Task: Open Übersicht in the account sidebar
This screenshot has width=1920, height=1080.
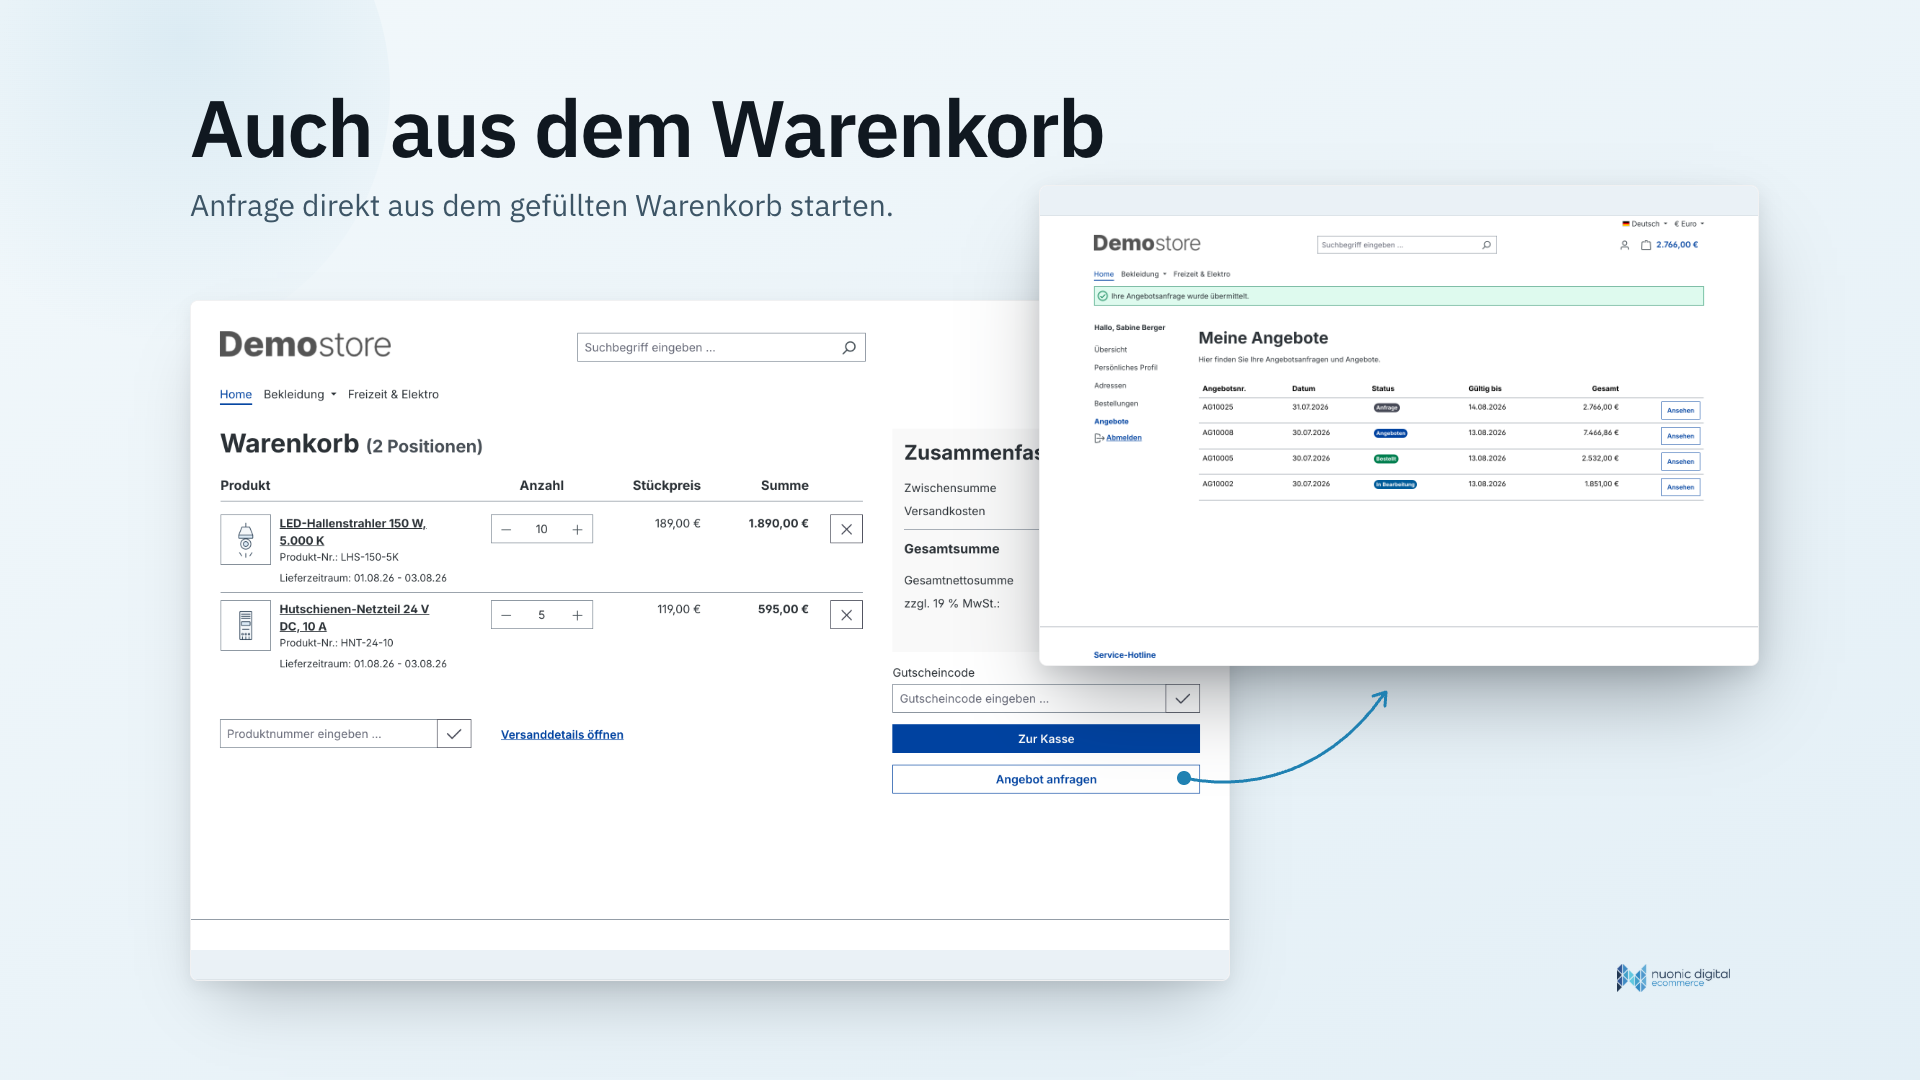Action: [x=1110, y=350]
